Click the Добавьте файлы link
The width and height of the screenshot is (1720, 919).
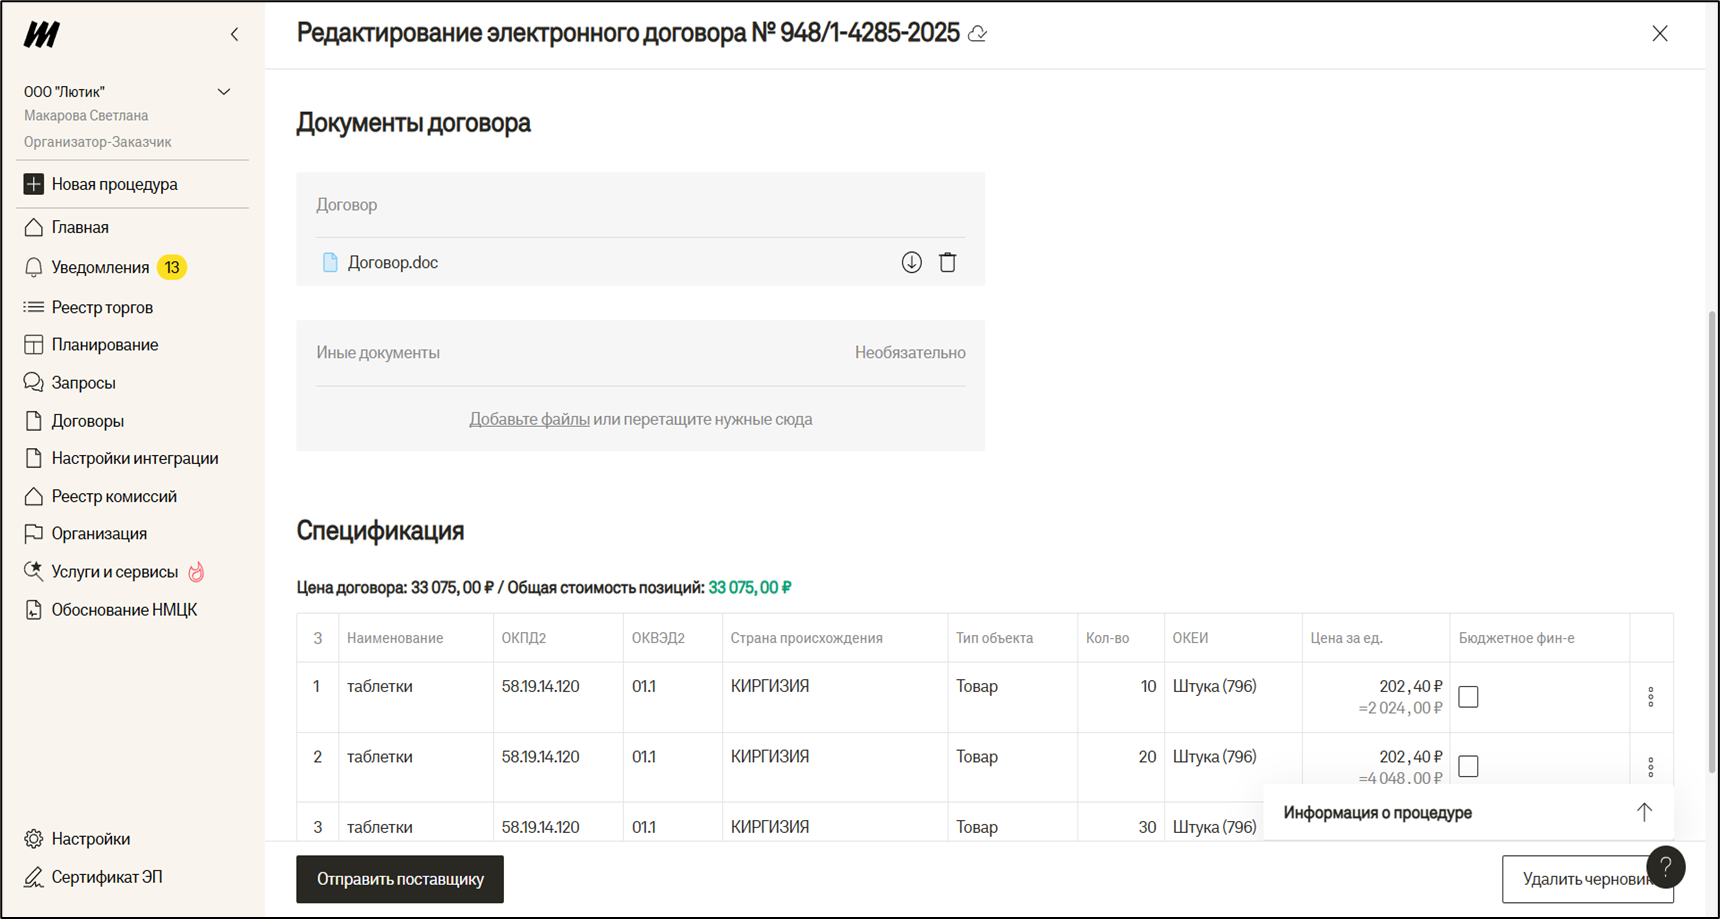[x=529, y=419]
